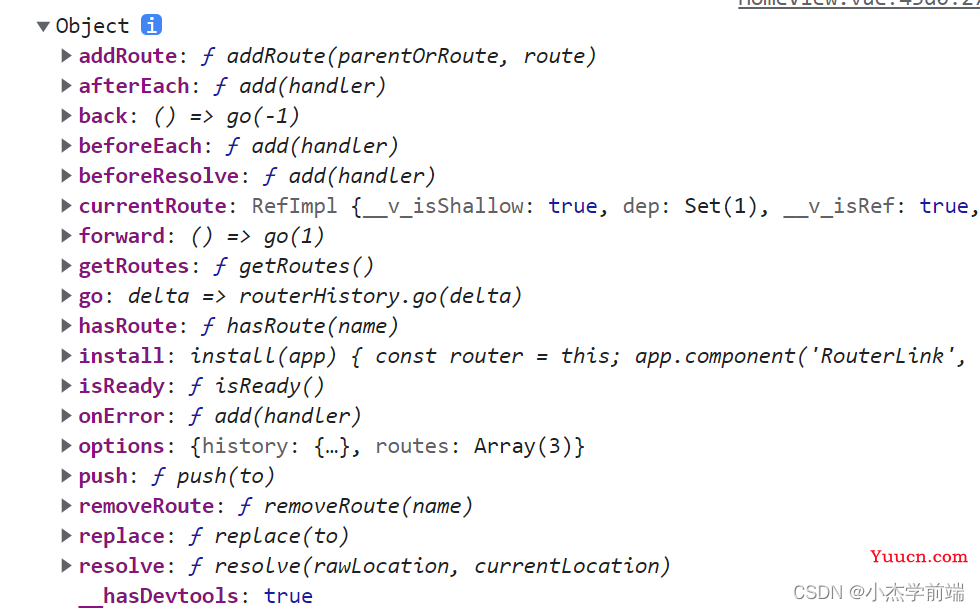The width and height of the screenshot is (980, 611).
Task: Click the beforeResolve key name
Action: pyautogui.click(x=159, y=176)
